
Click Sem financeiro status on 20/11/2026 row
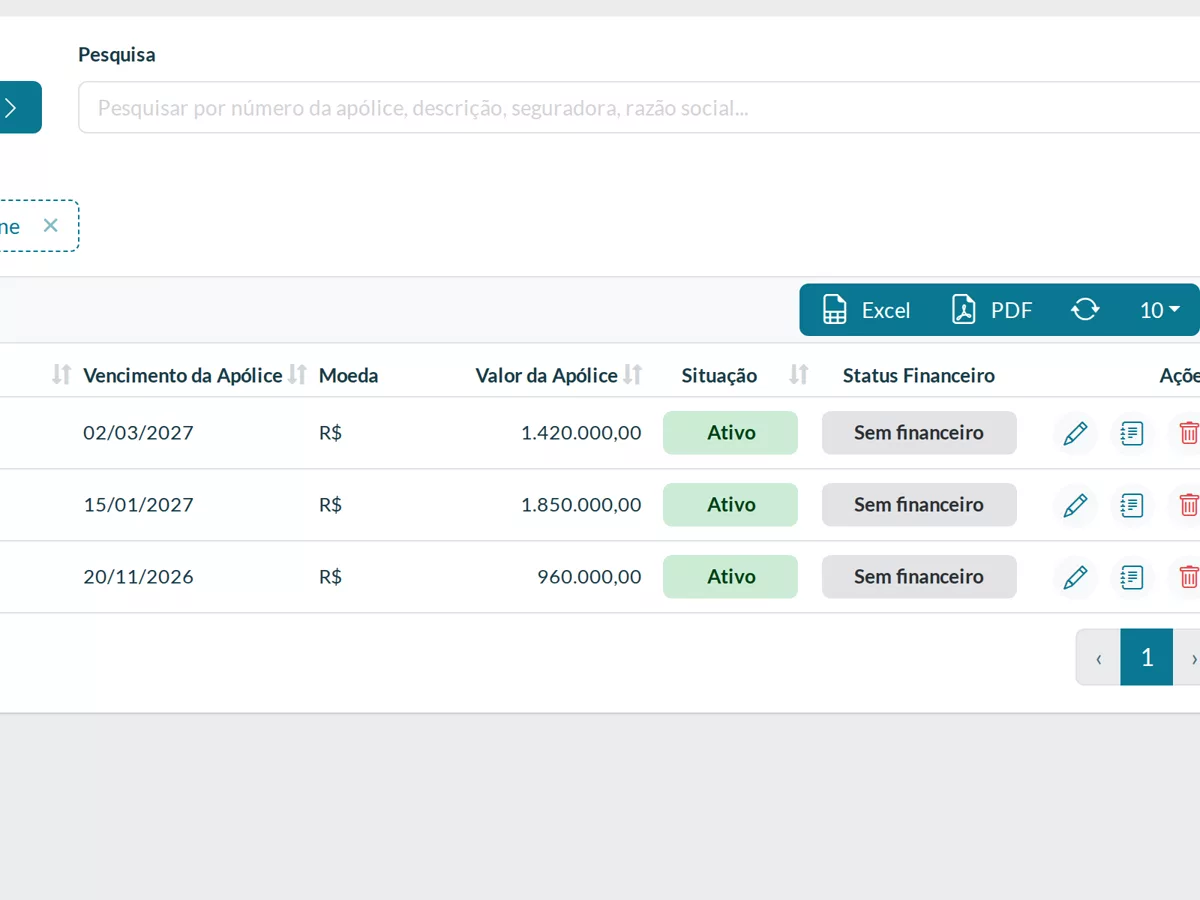919,577
